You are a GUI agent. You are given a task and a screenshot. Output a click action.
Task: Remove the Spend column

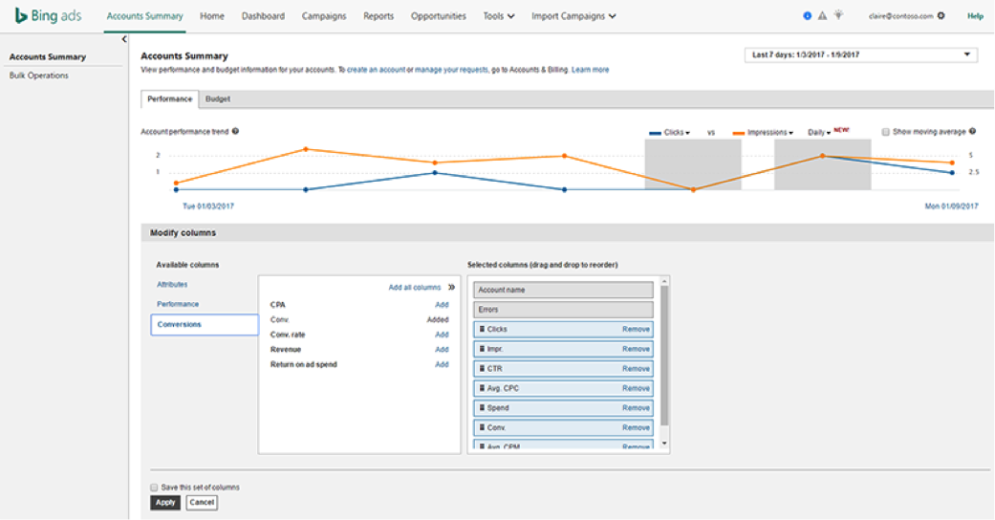(x=636, y=408)
